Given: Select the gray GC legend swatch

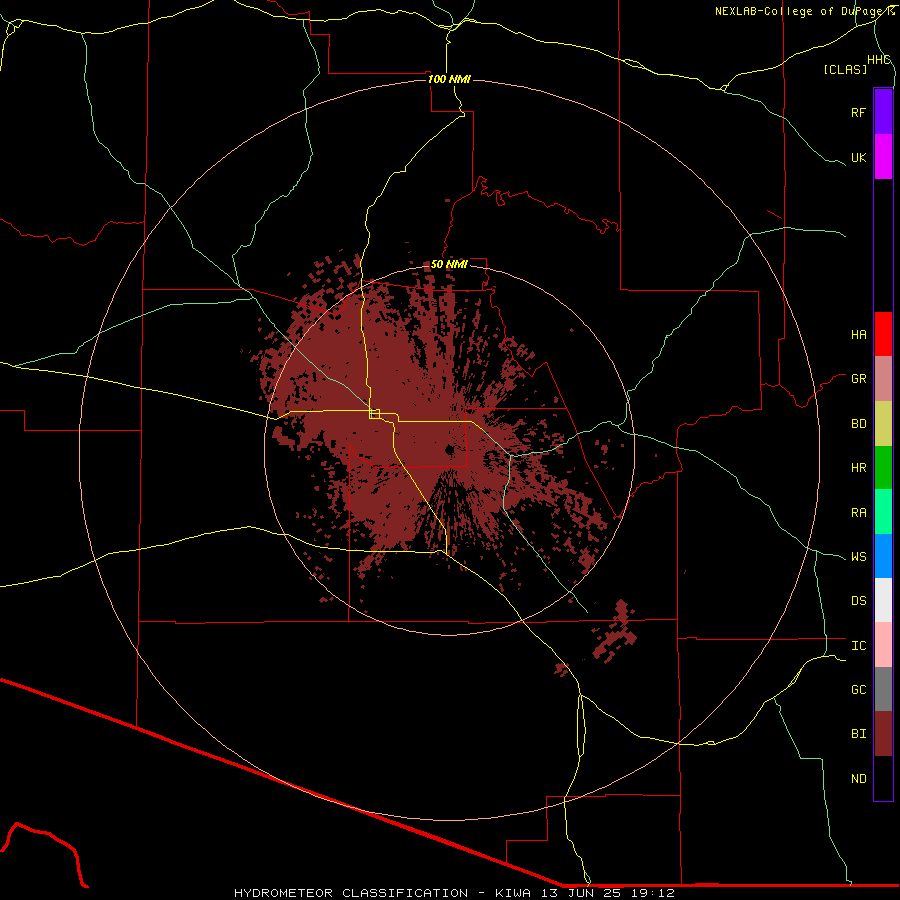Looking at the screenshot, I should point(883,689).
